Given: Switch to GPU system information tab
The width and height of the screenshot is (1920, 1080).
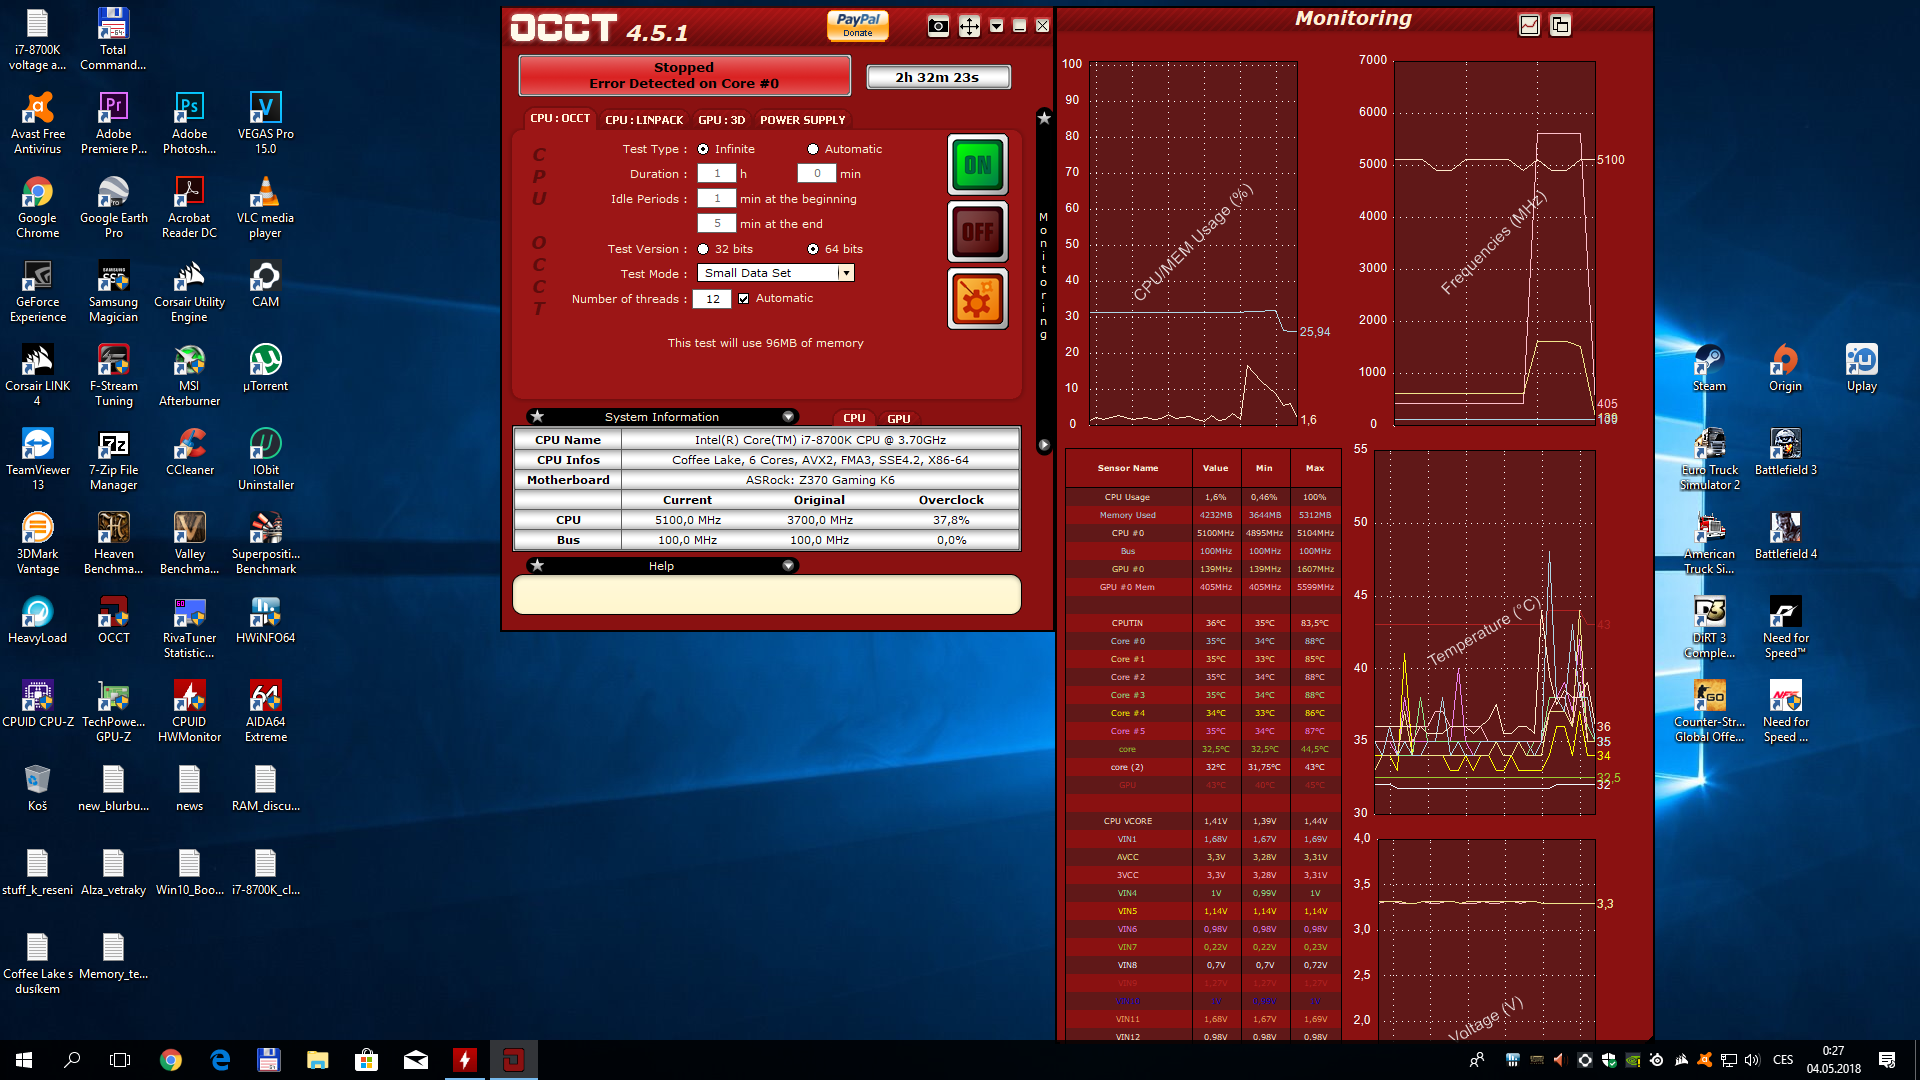Looking at the screenshot, I should point(898,419).
